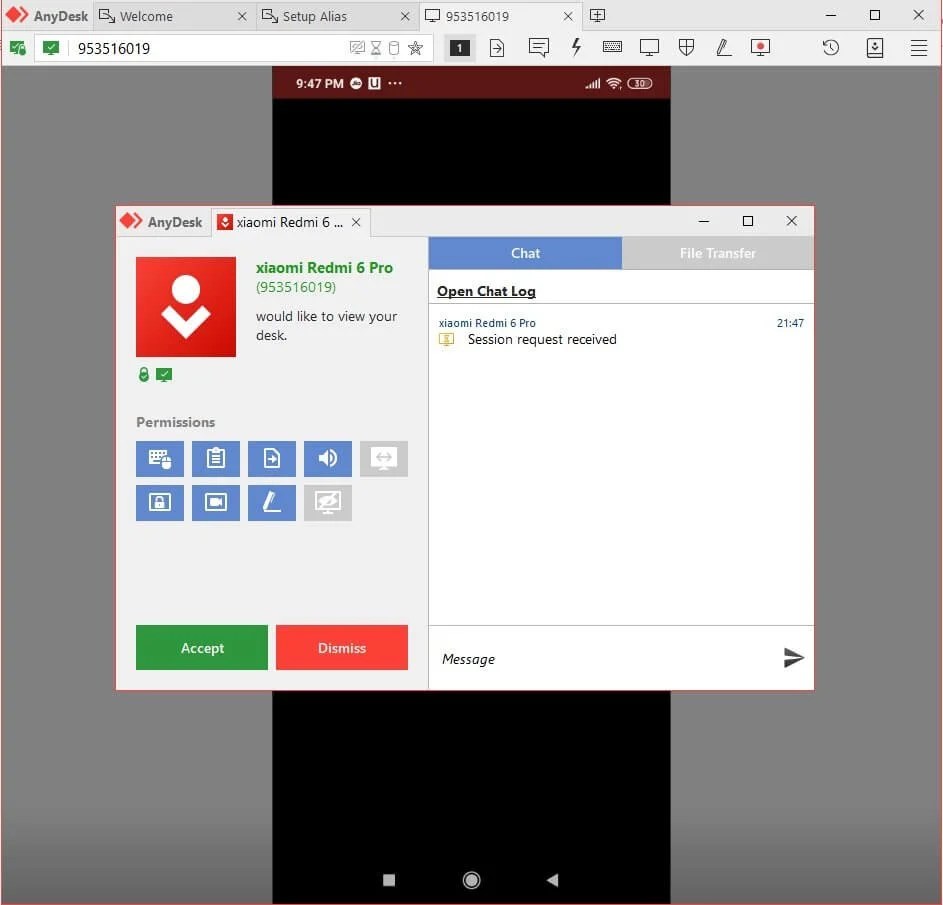Screen dimensions: 943x905
Task: Open the AnyDesk hamburger menu
Action: point(919,47)
